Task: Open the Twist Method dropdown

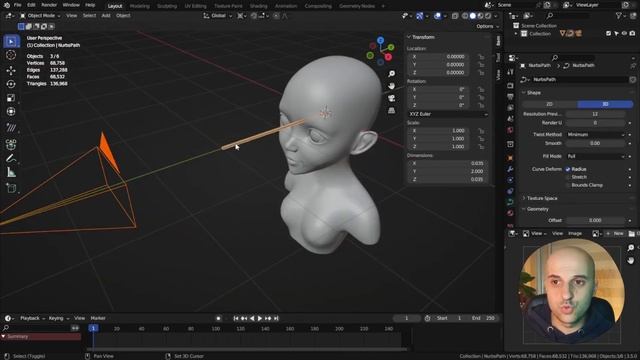Action: click(x=596, y=134)
